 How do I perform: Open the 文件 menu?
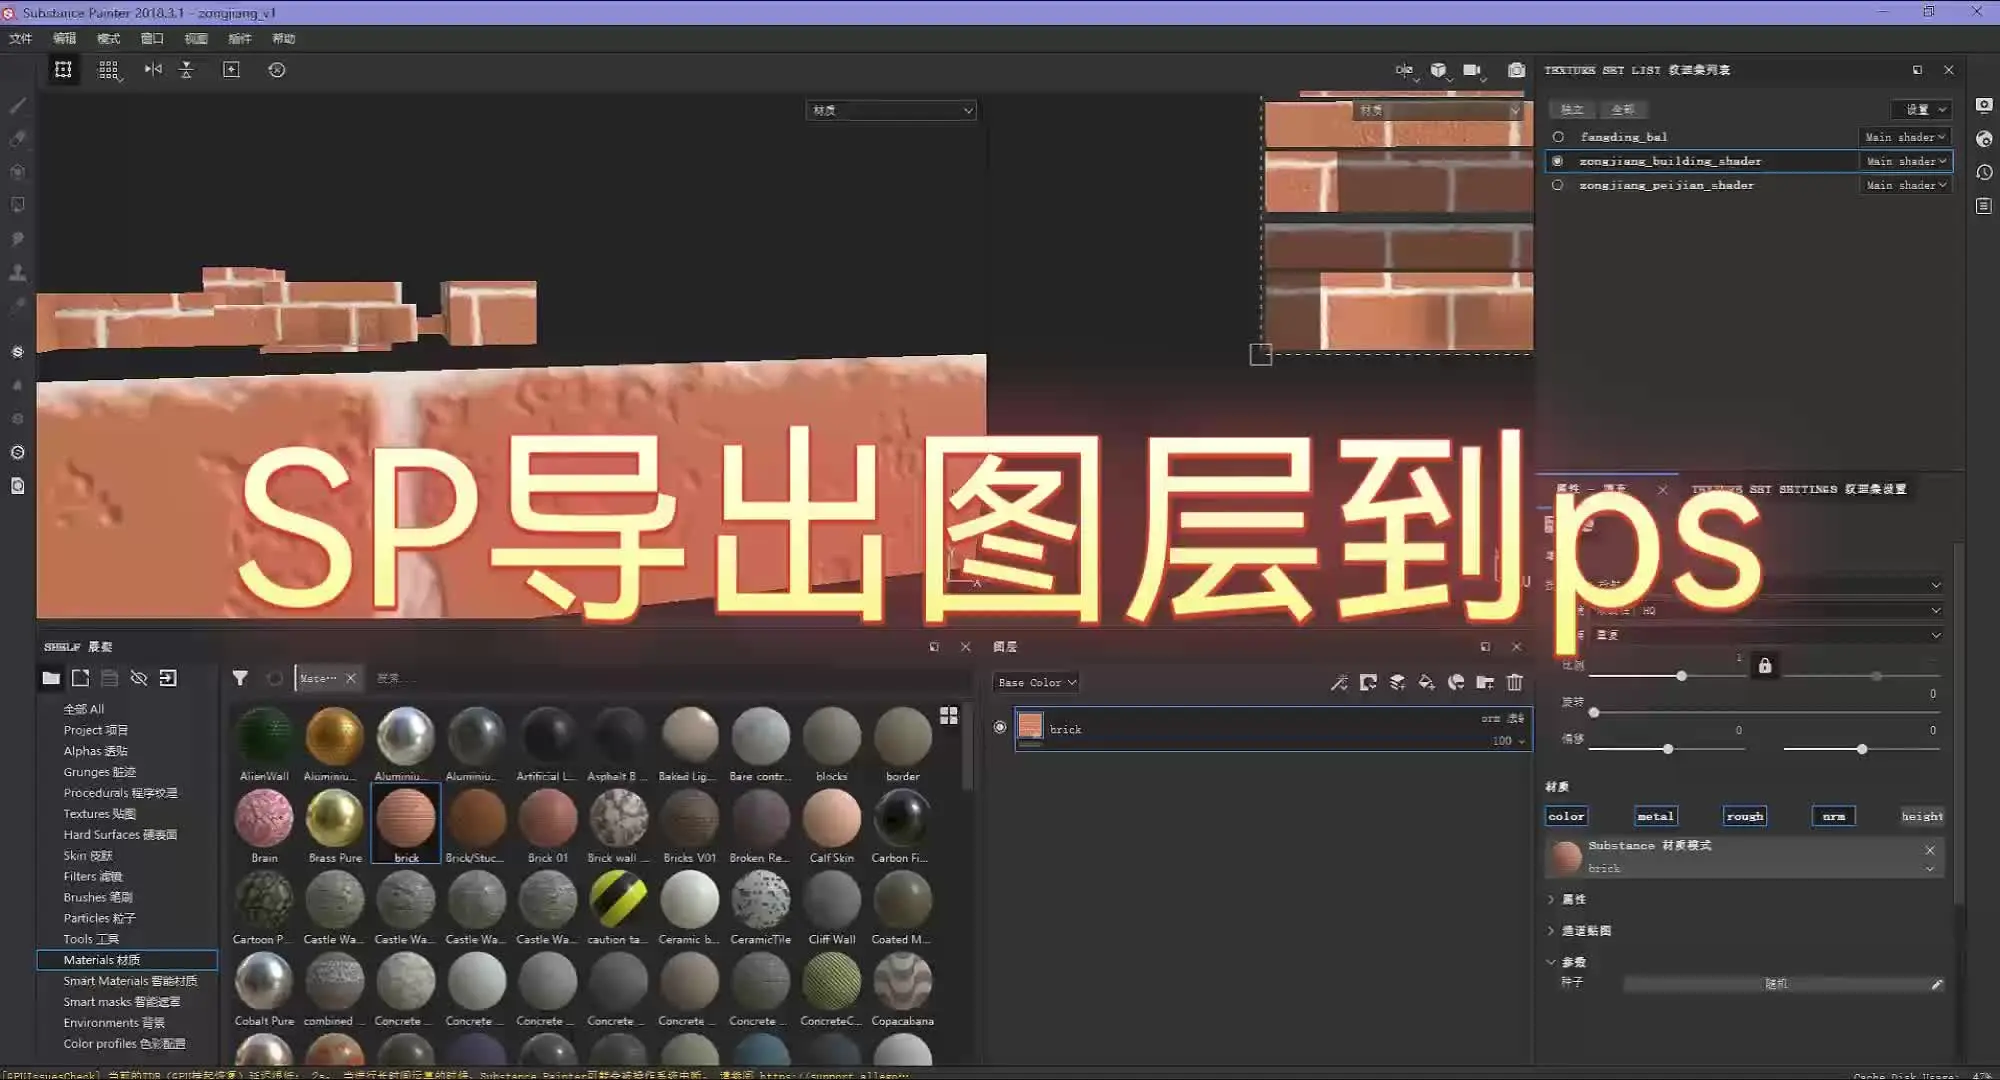point(20,38)
